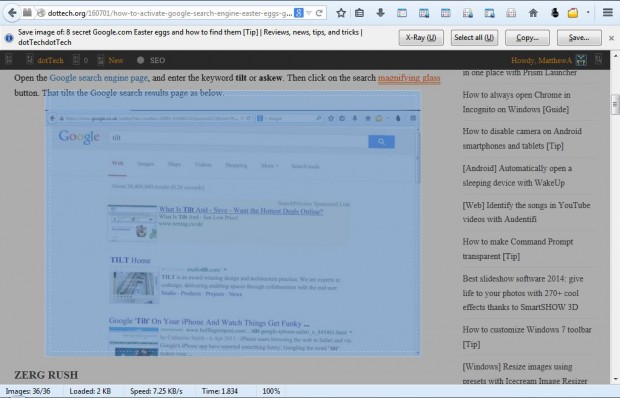Click the Copy... button
The width and height of the screenshot is (620, 398).
click(x=527, y=38)
